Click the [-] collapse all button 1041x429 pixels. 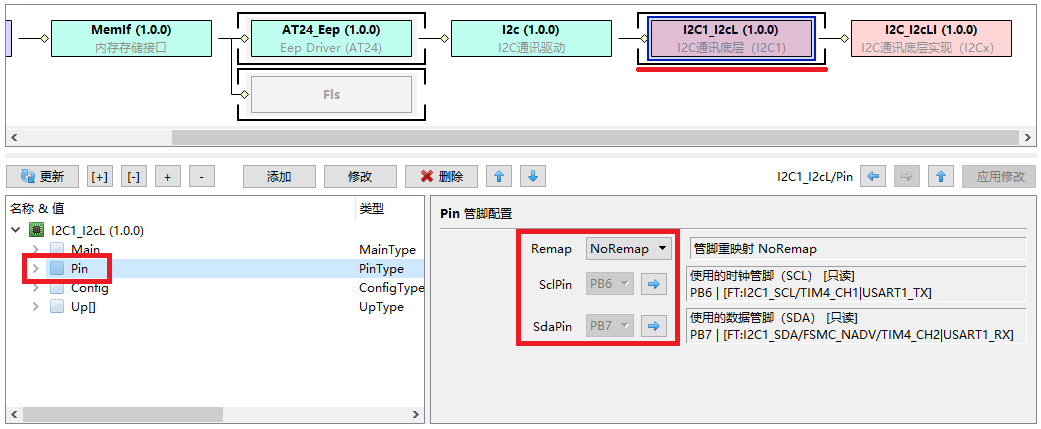[x=134, y=177]
